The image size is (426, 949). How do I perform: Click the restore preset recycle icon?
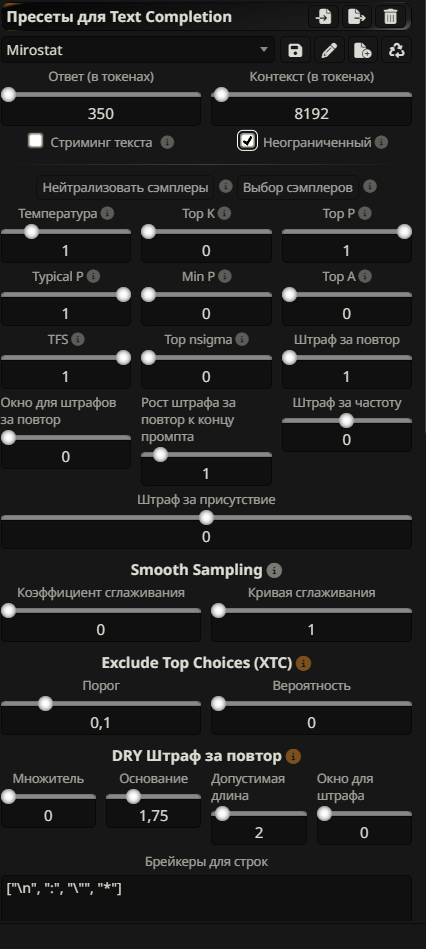click(x=397, y=50)
